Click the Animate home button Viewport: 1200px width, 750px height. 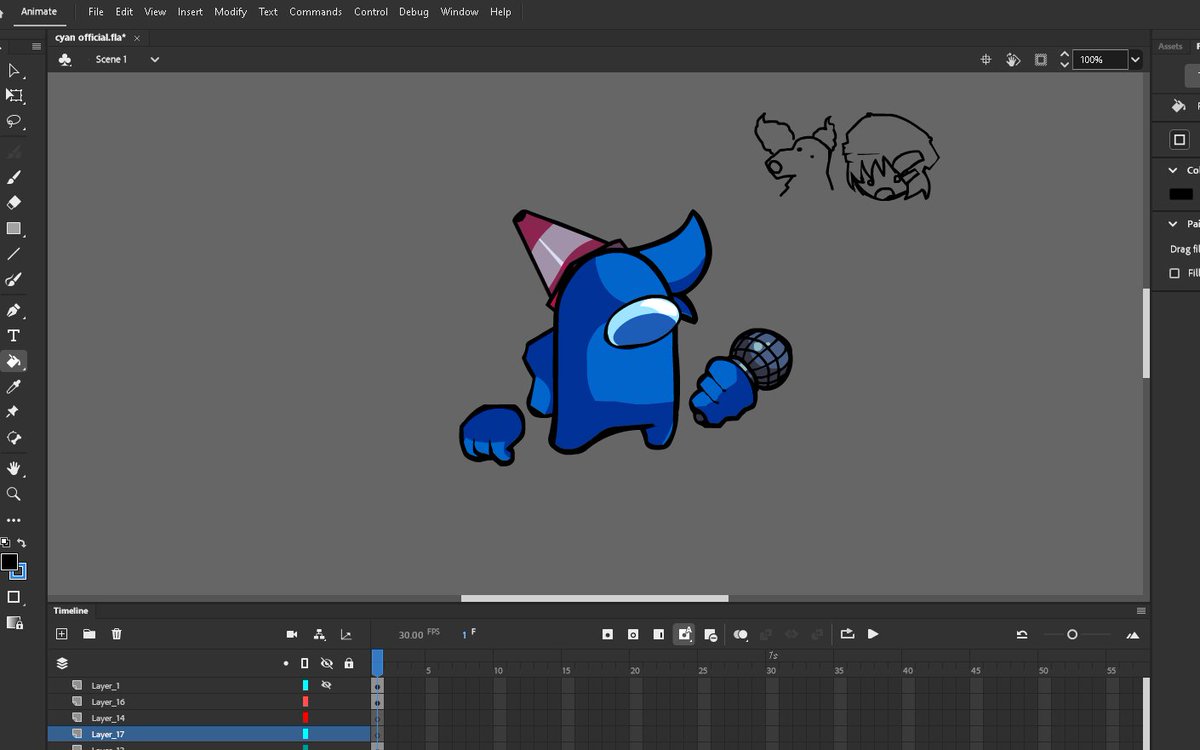[x=39, y=12]
